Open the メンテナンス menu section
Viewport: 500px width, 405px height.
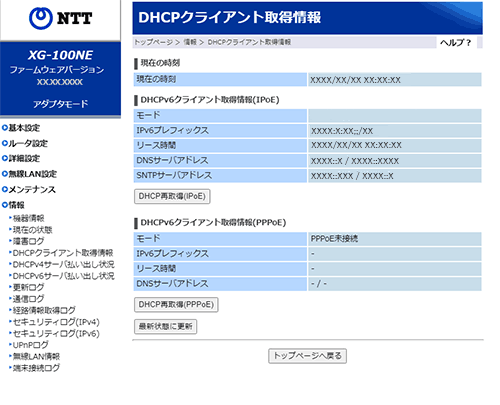point(29,189)
